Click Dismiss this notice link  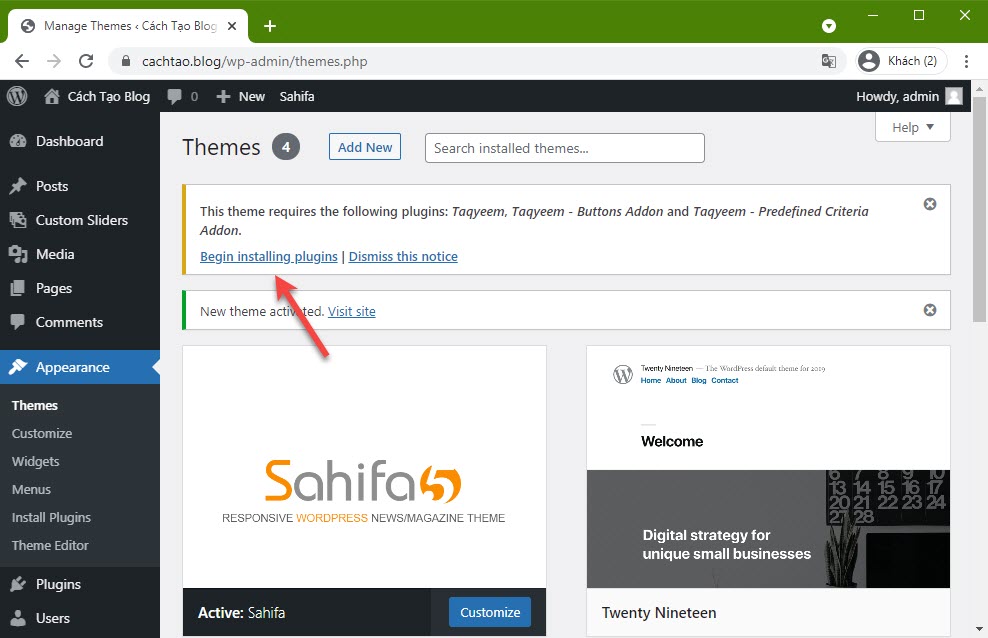point(403,256)
